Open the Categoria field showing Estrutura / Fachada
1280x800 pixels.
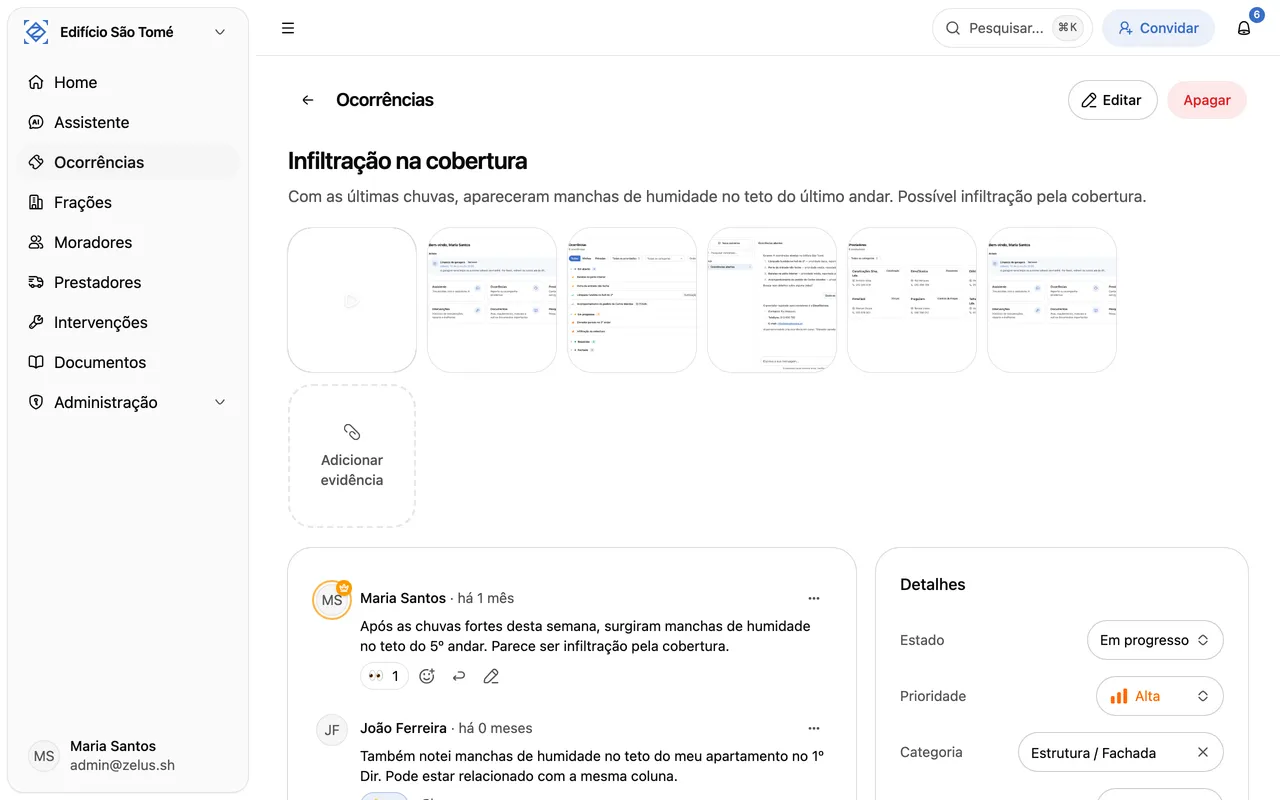tap(1121, 752)
